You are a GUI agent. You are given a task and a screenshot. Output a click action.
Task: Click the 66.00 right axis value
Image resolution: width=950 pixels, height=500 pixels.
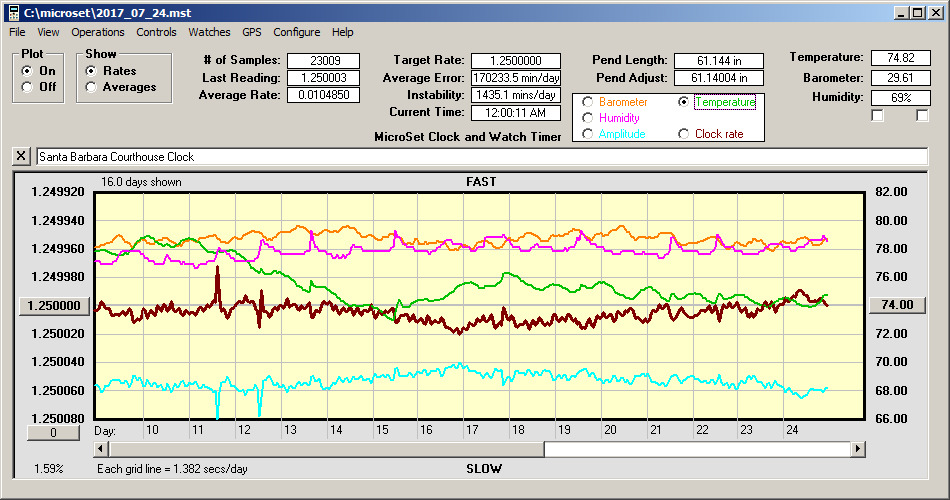[891, 418]
